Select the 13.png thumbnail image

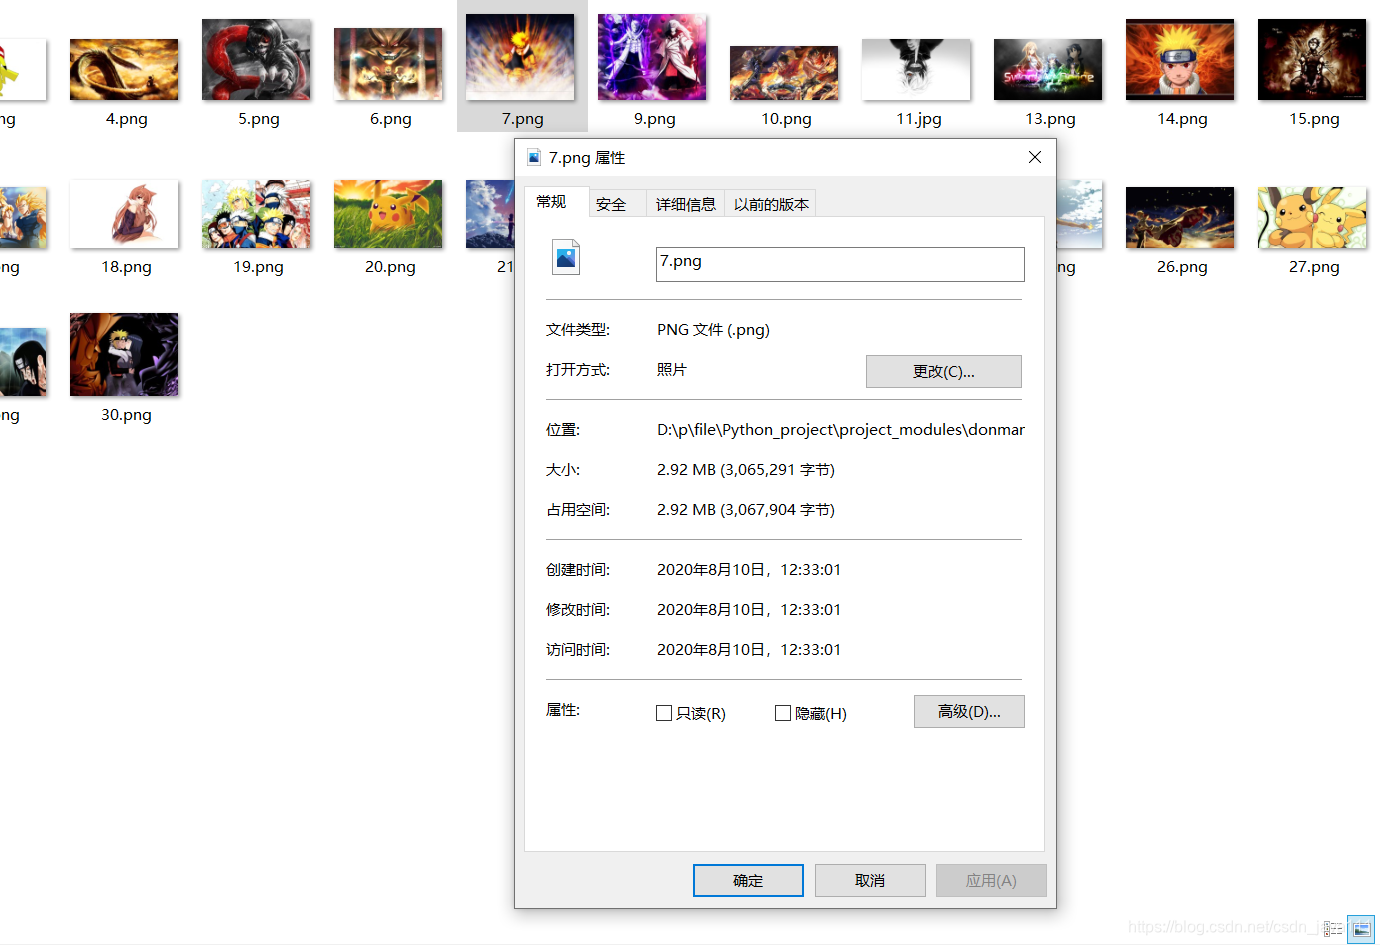pyautogui.click(x=1048, y=70)
